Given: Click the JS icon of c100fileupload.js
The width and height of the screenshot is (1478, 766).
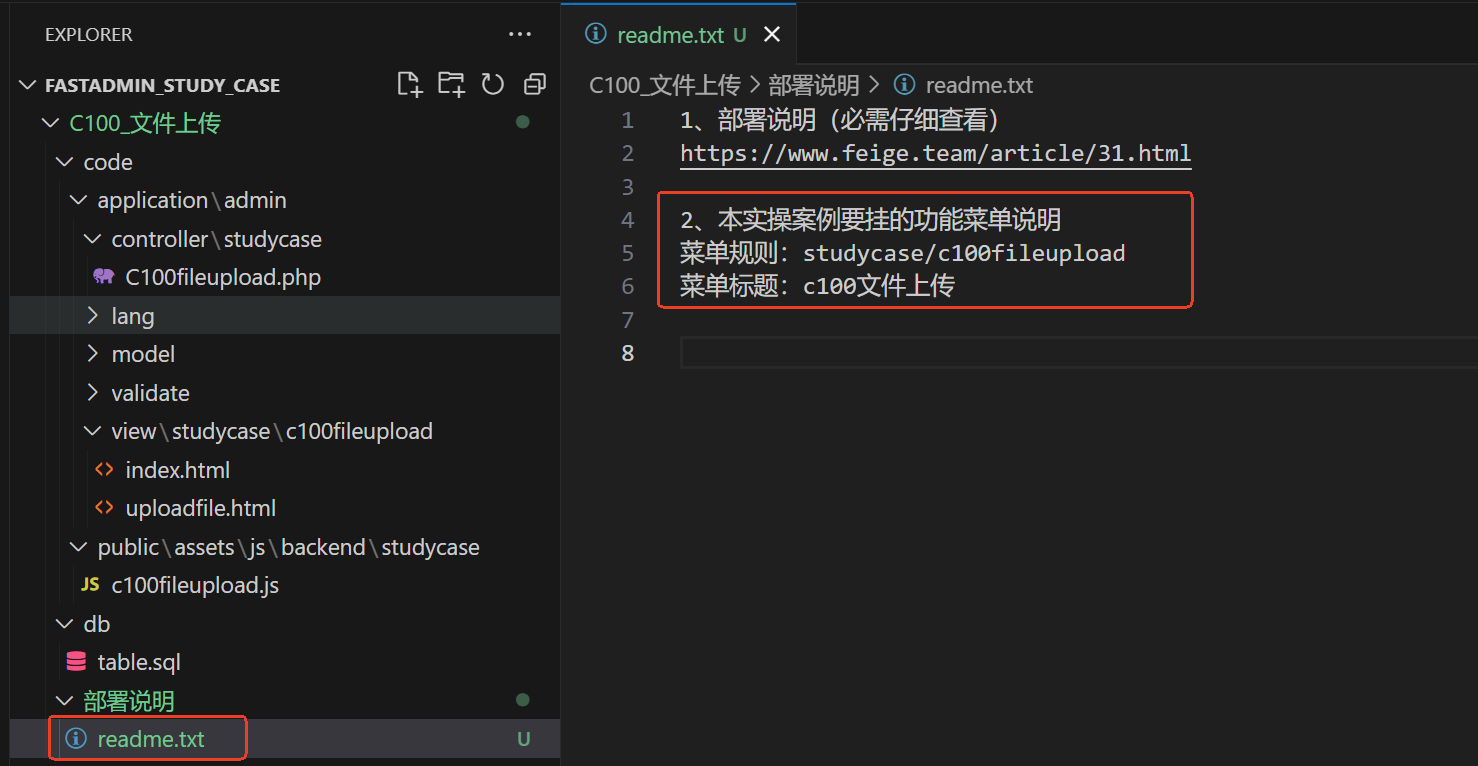Looking at the screenshot, I should click(x=90, y=585).
